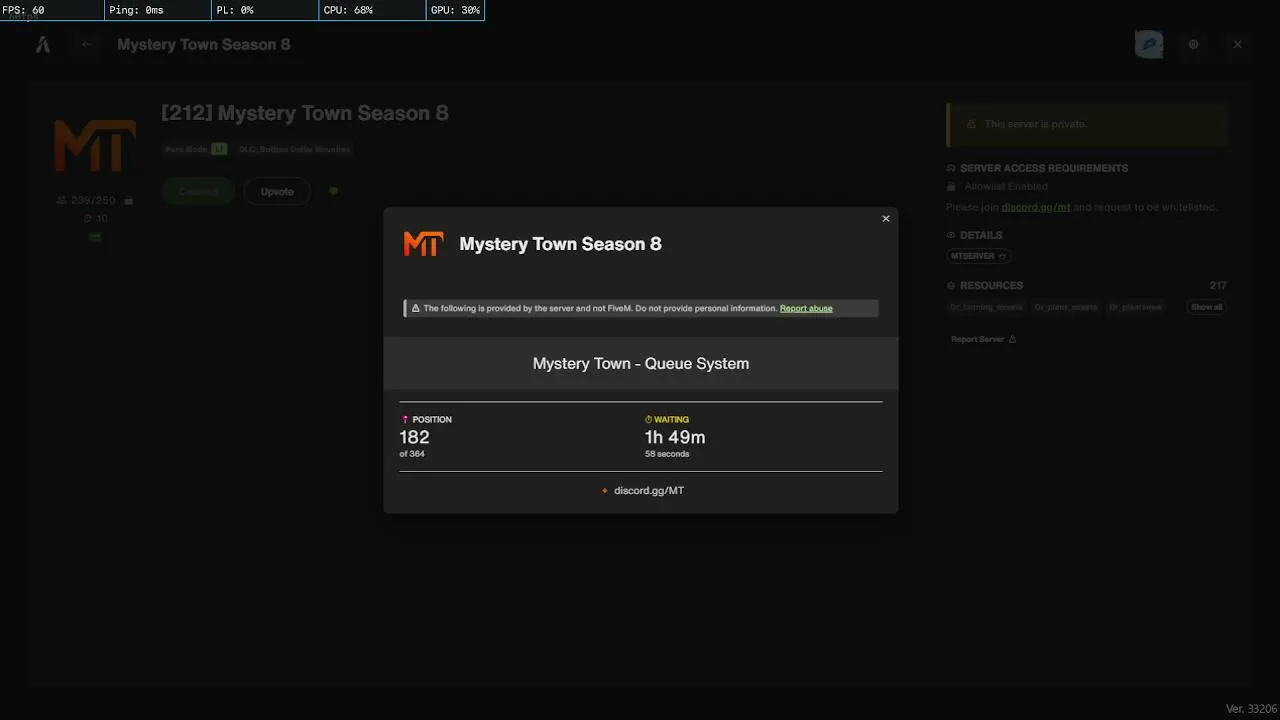Select the queue position number 182
This screenshot has height=720, width=1280.
414,437
